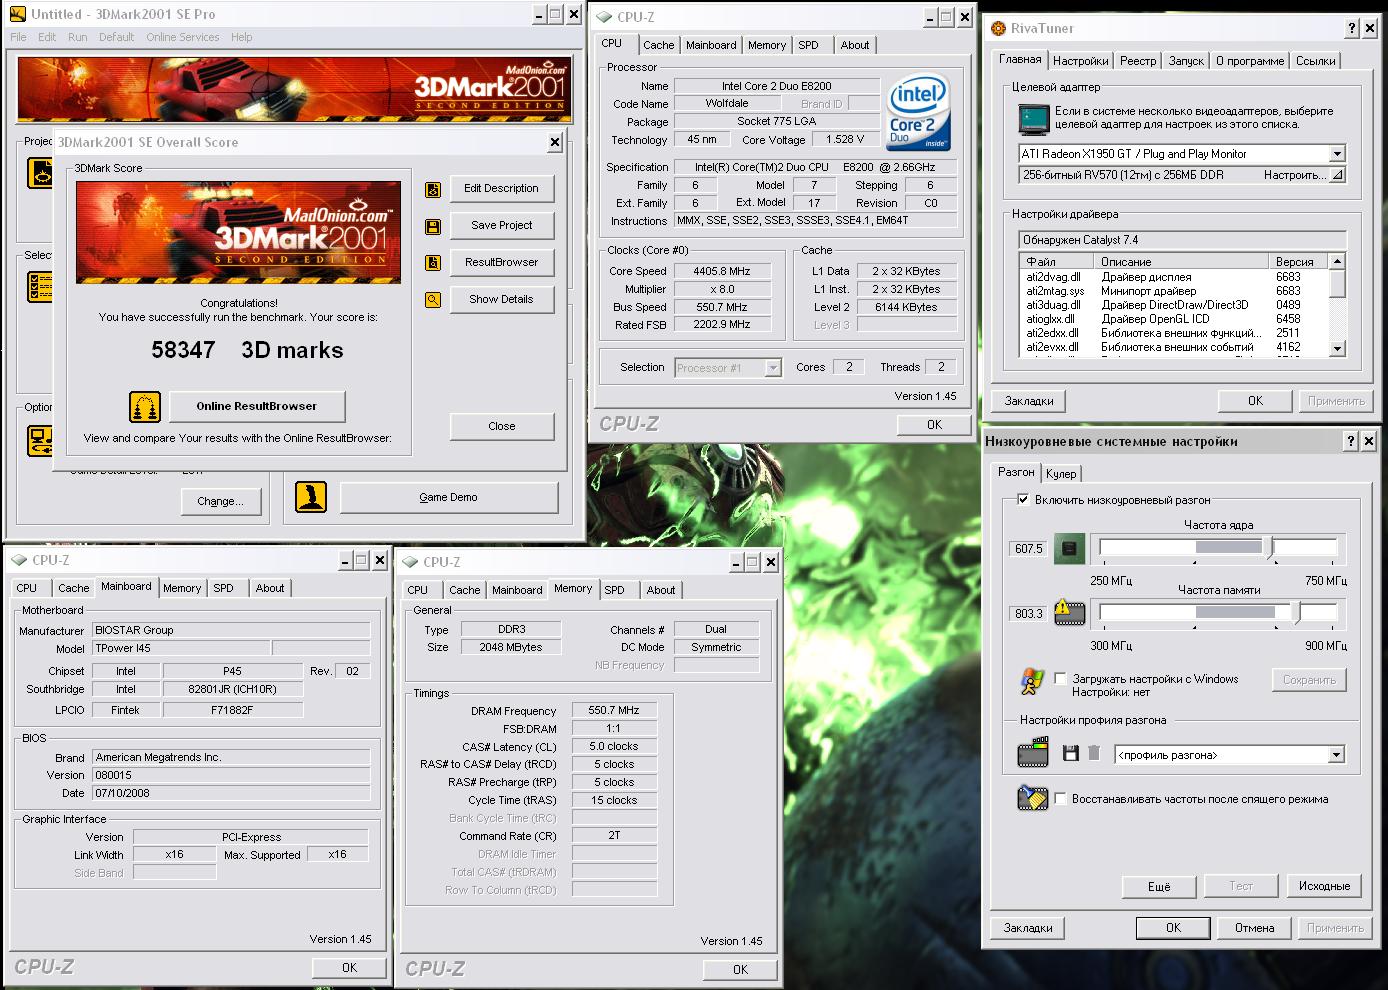Click the Project section icon in 3DMark
The width and height of the screenshot is (1388, 990).
(x=40, y=173)
